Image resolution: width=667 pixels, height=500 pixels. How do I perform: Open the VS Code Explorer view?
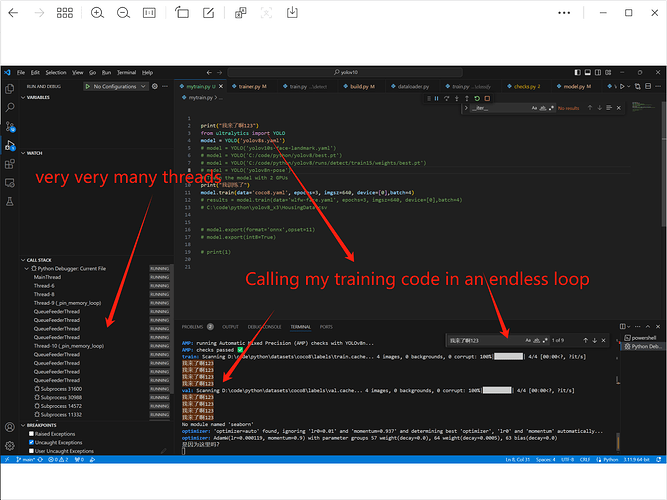[9, 89]
